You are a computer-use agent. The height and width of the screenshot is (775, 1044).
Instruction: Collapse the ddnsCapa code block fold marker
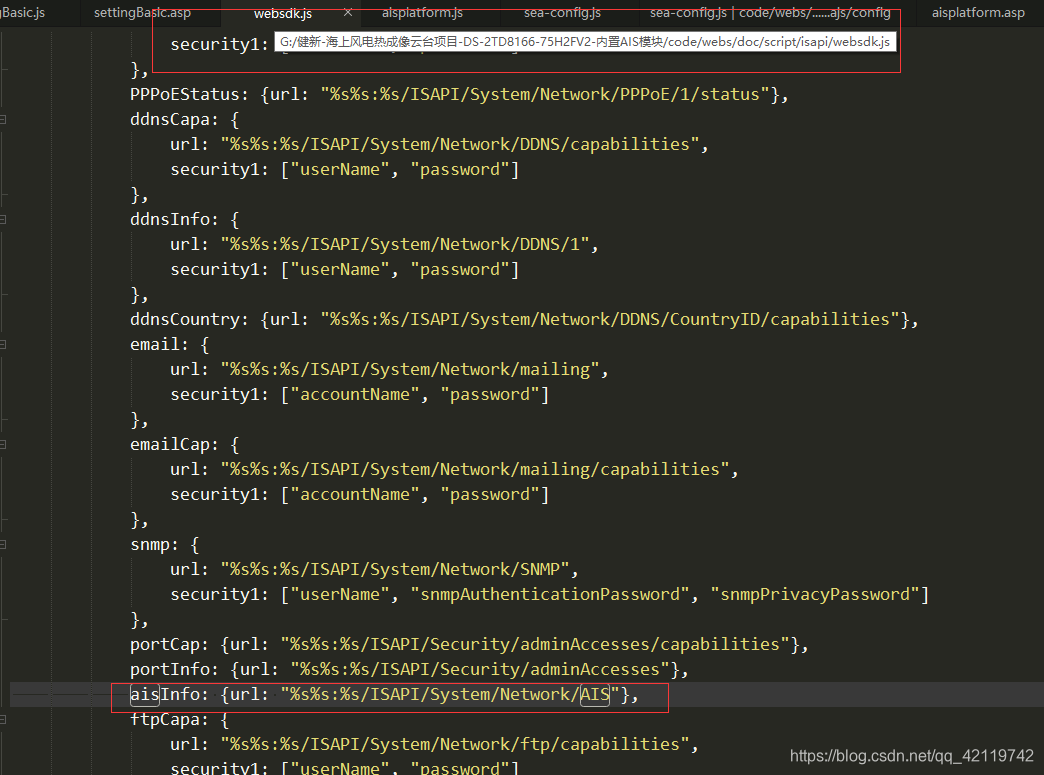pos(3,120)
